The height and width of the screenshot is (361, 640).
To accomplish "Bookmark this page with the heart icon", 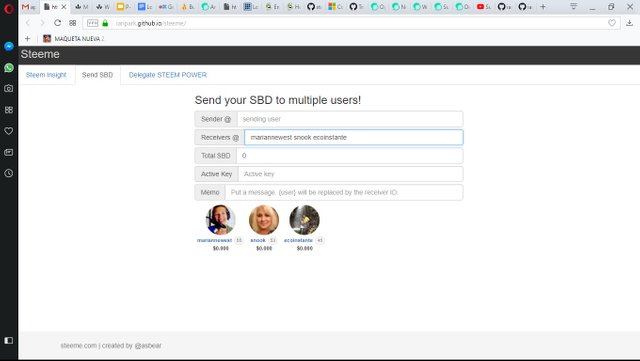I will click(x=612, y=23).
